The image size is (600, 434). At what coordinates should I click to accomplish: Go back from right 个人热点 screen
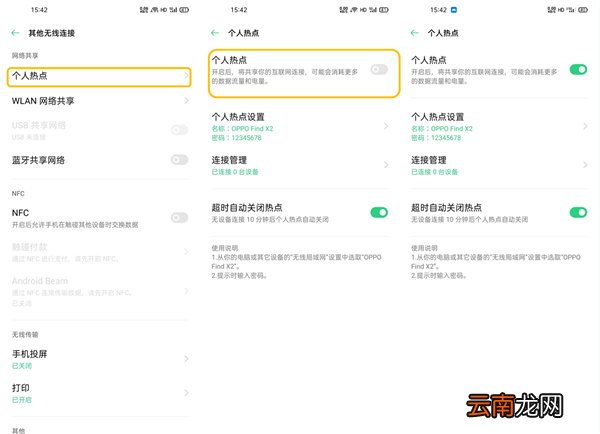(x=414, y=33)
